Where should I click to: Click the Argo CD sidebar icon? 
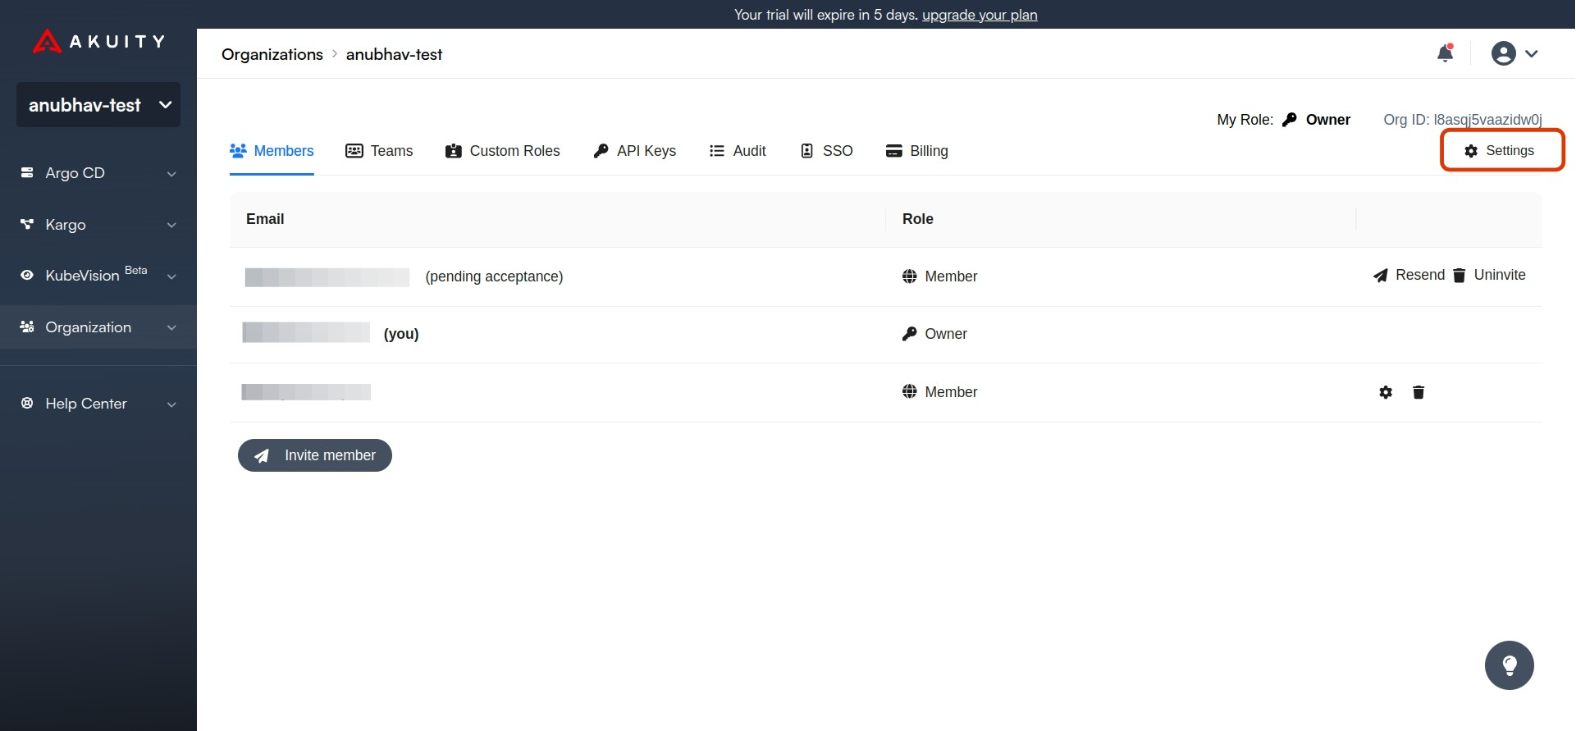[x=27, y=173]
